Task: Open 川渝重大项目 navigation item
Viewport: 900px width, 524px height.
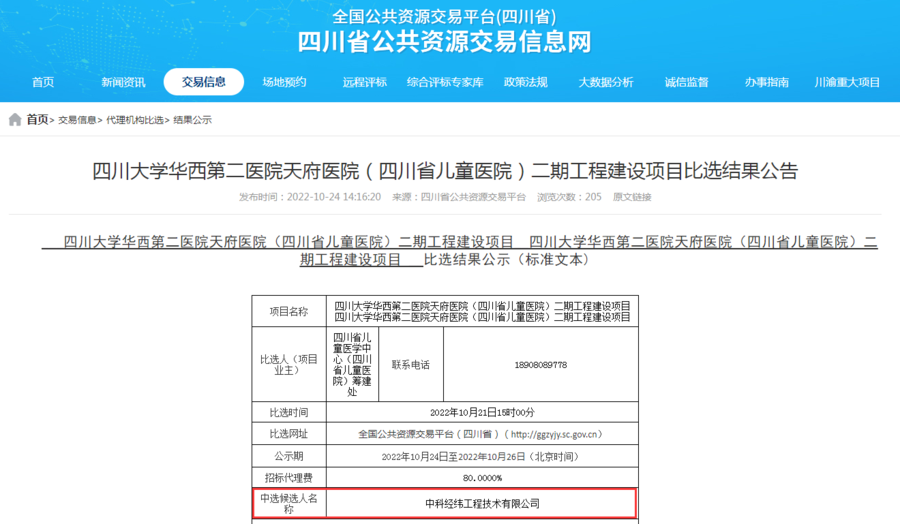Action: (847, 82)
